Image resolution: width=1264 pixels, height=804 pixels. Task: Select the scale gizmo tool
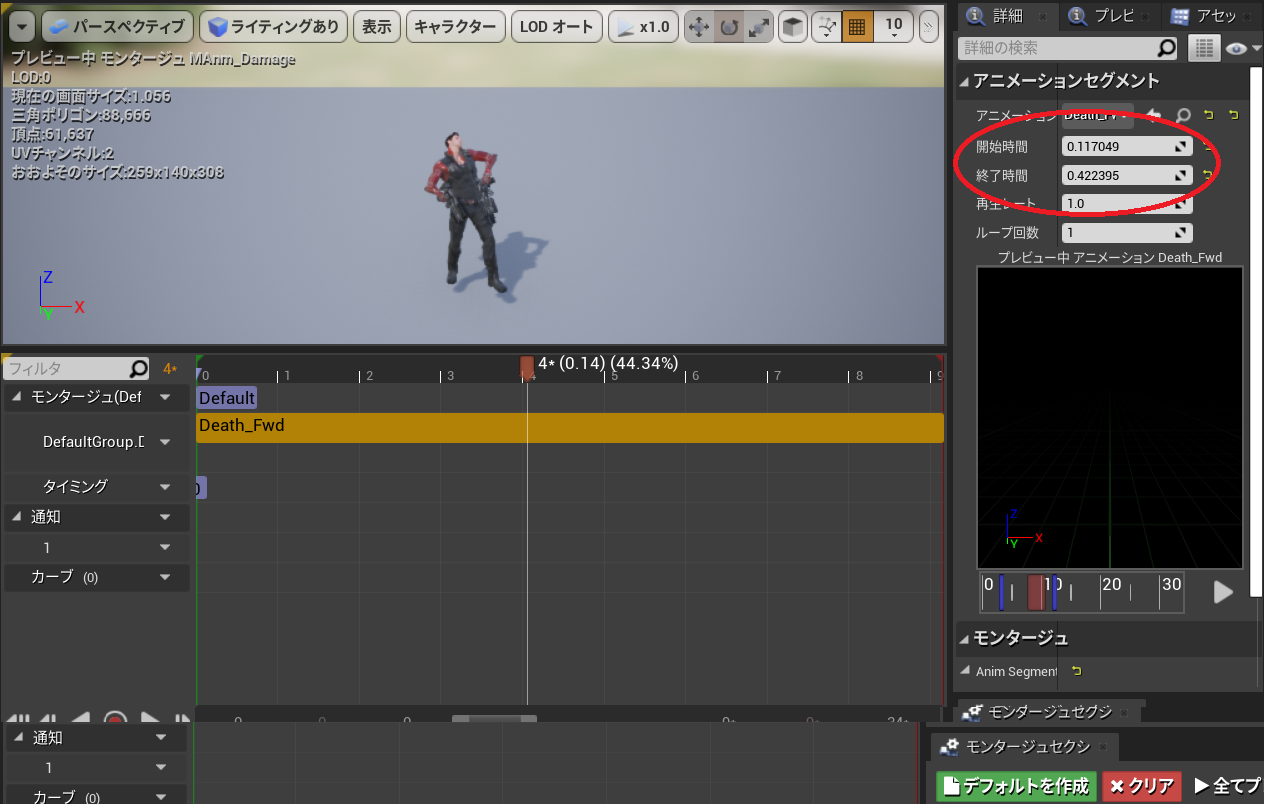click(759, 27)
